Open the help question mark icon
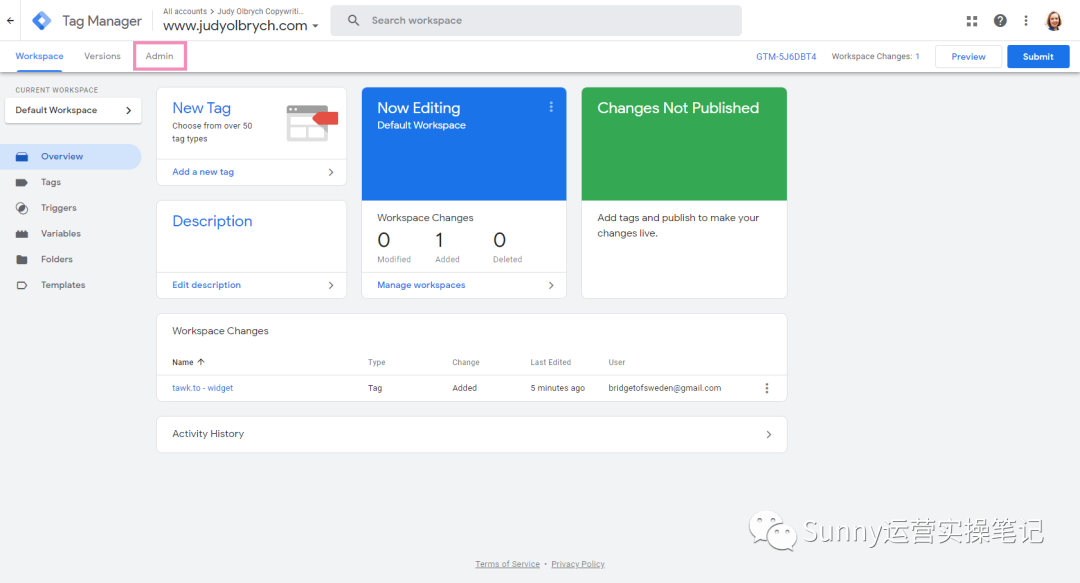This screenshot has width=1080, height=583. tap(1000, 21)
